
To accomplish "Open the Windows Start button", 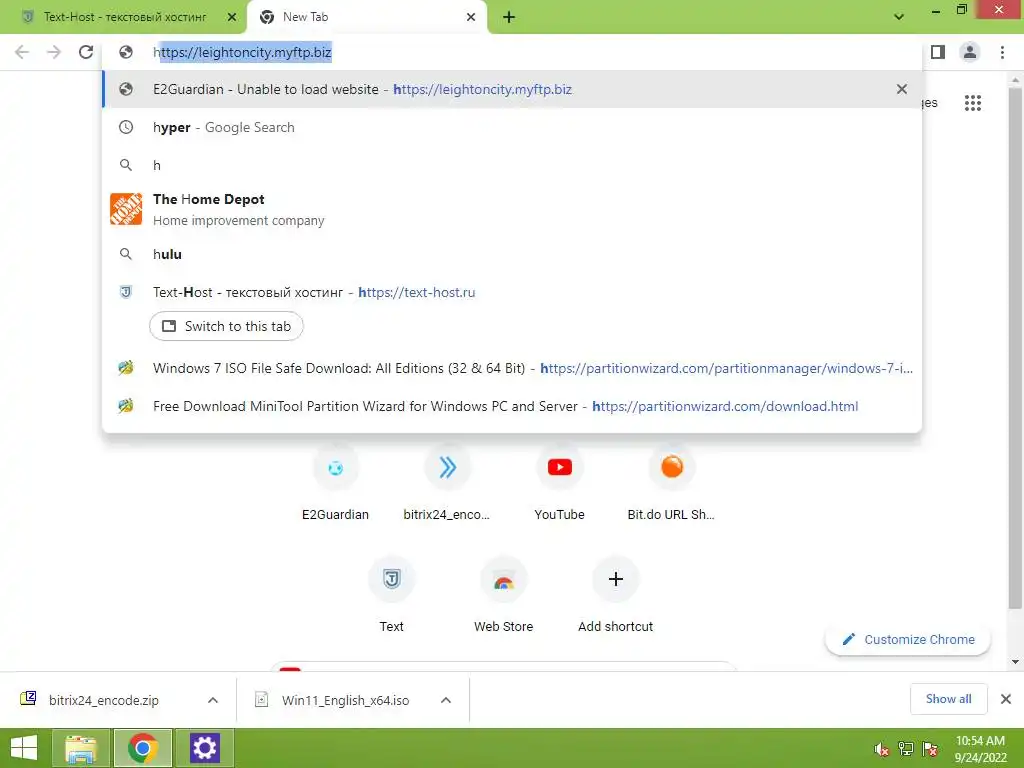I will [24, 748].
